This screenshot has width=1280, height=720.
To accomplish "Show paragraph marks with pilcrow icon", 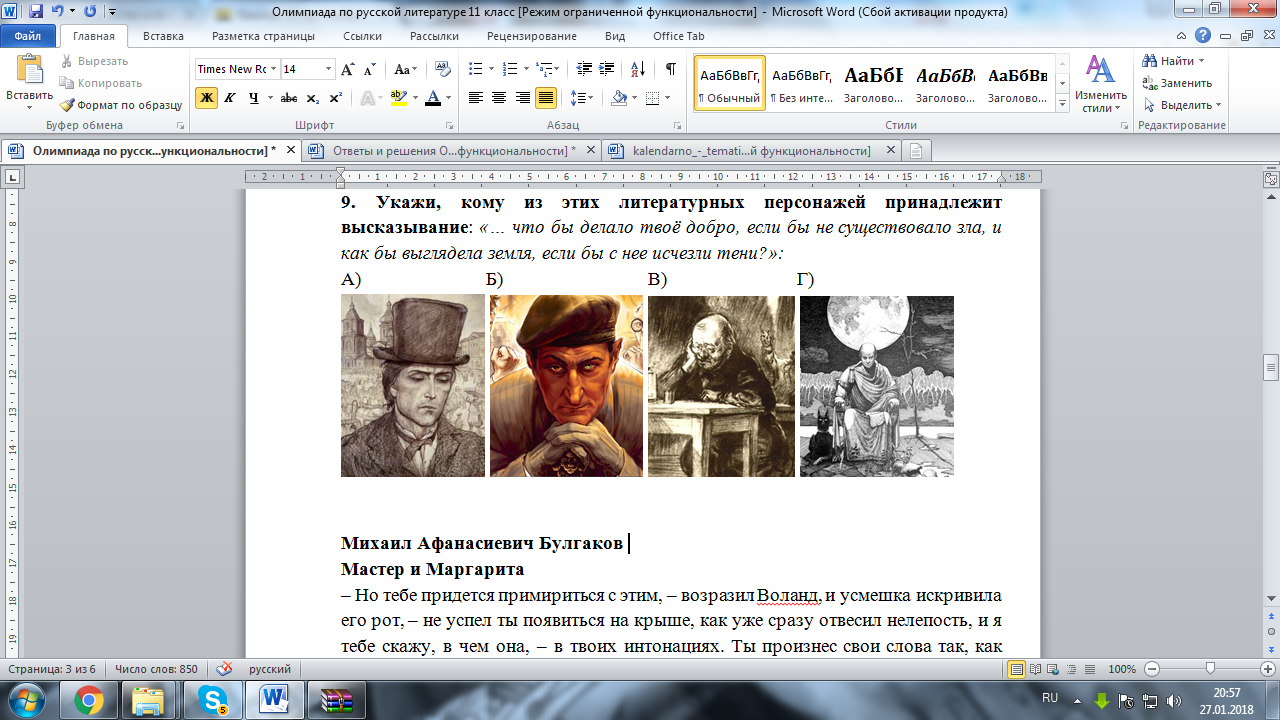I will tap(670, 69).
